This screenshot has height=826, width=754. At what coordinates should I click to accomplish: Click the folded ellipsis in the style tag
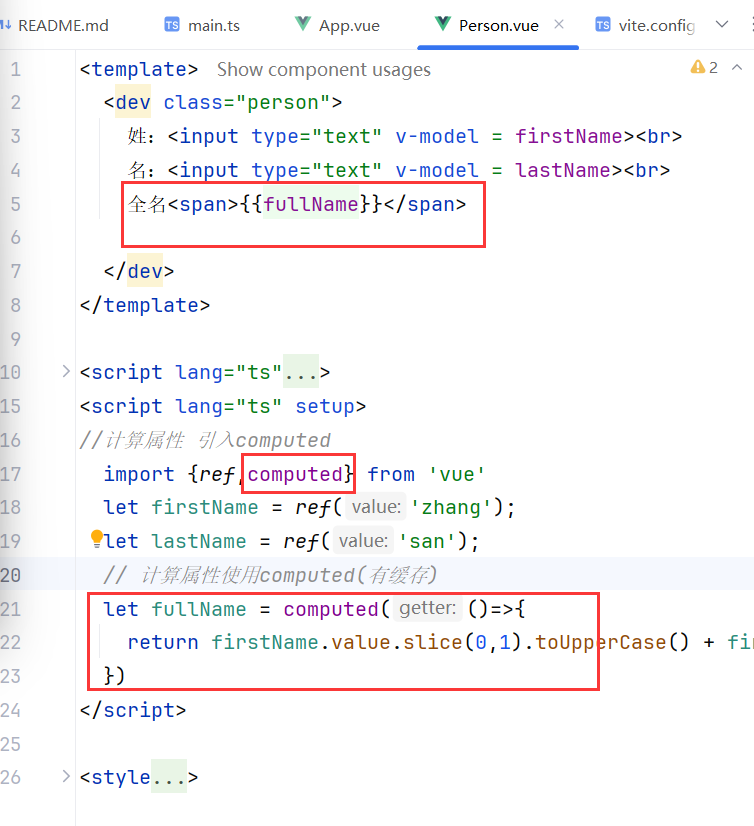169,777
